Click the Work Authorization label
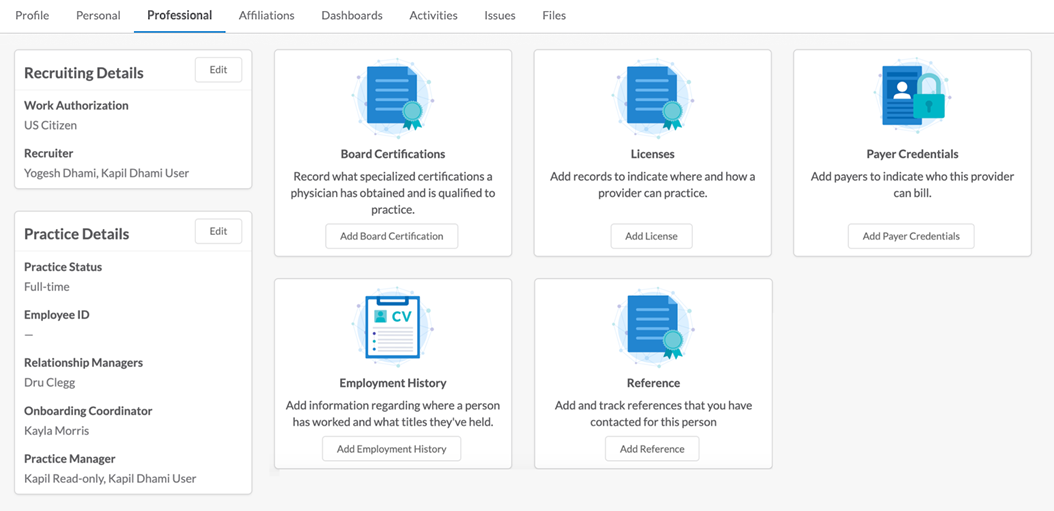The height and width of the screenshot is (511, 1054). click(76, 105)
